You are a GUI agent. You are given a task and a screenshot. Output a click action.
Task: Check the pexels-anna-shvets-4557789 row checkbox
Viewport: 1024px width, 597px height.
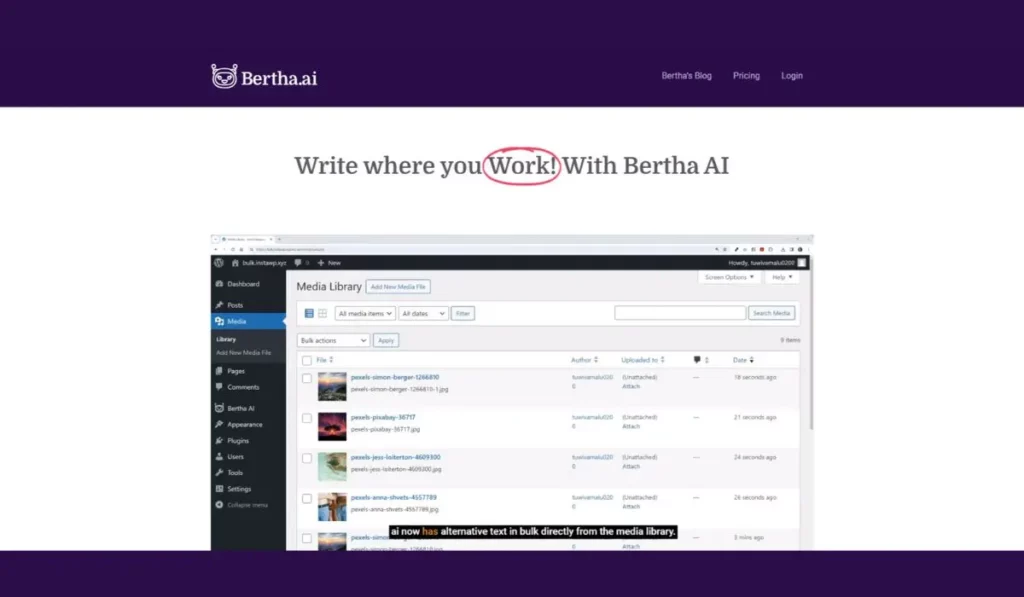[x=307, y=498]
